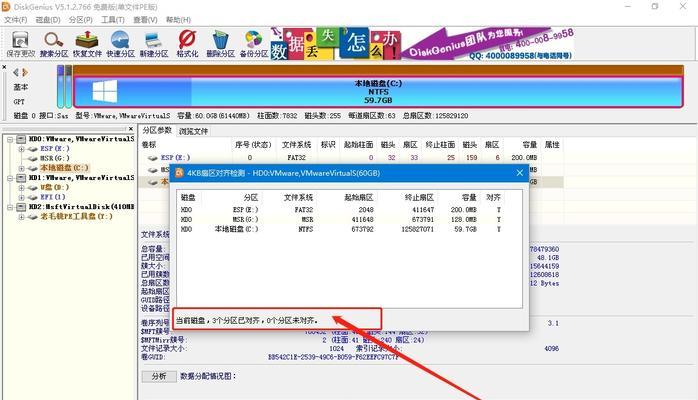Expand the HD2:MsftVirtualDisk tree node
Viewport: 698px width, 400px height.
[x=9, y=206]
